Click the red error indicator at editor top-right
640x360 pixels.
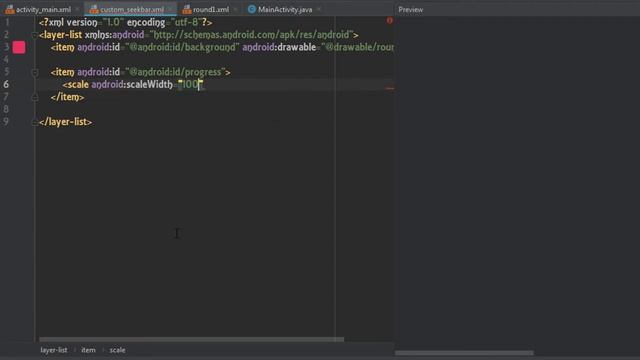point(389,20)
